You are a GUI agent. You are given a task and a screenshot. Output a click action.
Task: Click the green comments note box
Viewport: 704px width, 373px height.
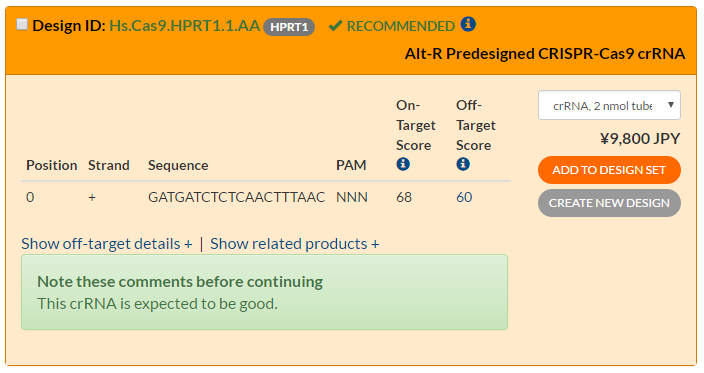pyautogui.click(x=264, y=292)
